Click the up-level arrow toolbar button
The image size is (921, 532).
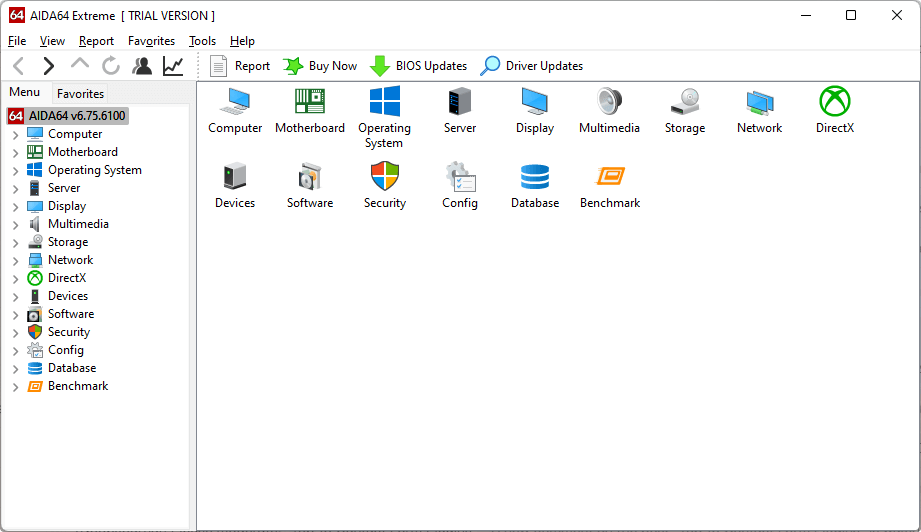pos(80,64)
